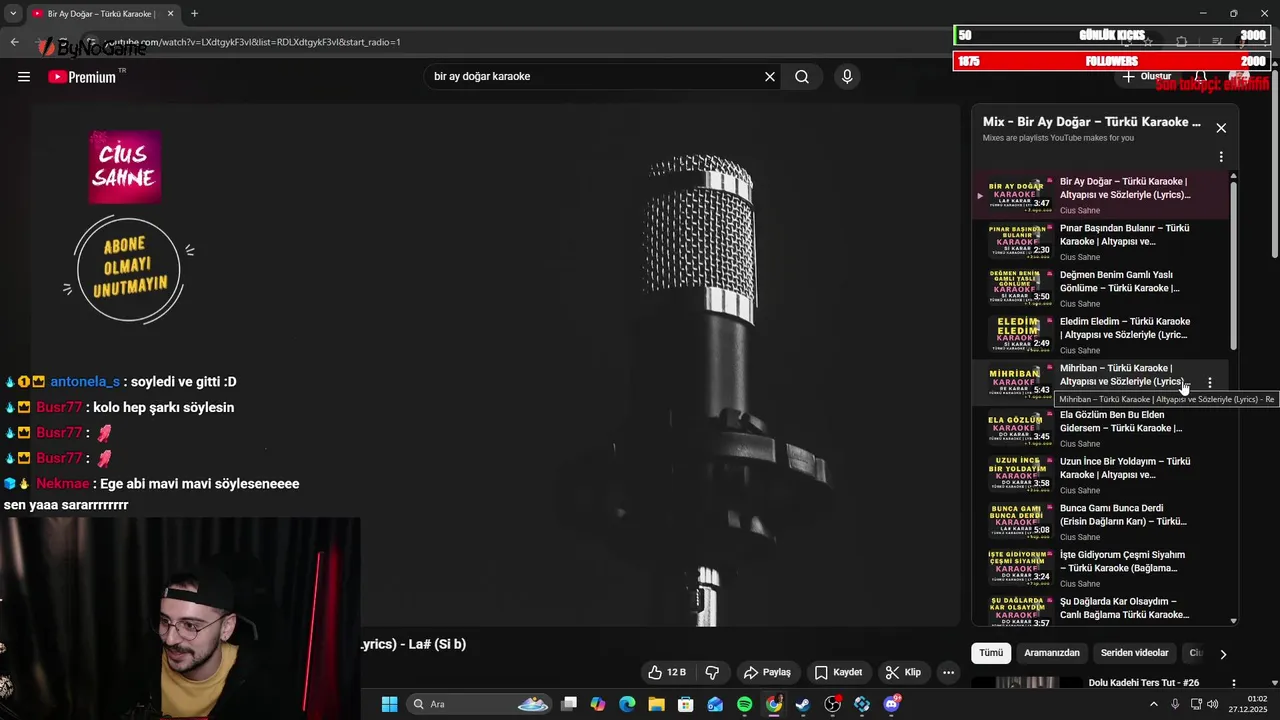Launch Copilot from taskbar
Screen dimensions: 1280x720
point(598,704)
